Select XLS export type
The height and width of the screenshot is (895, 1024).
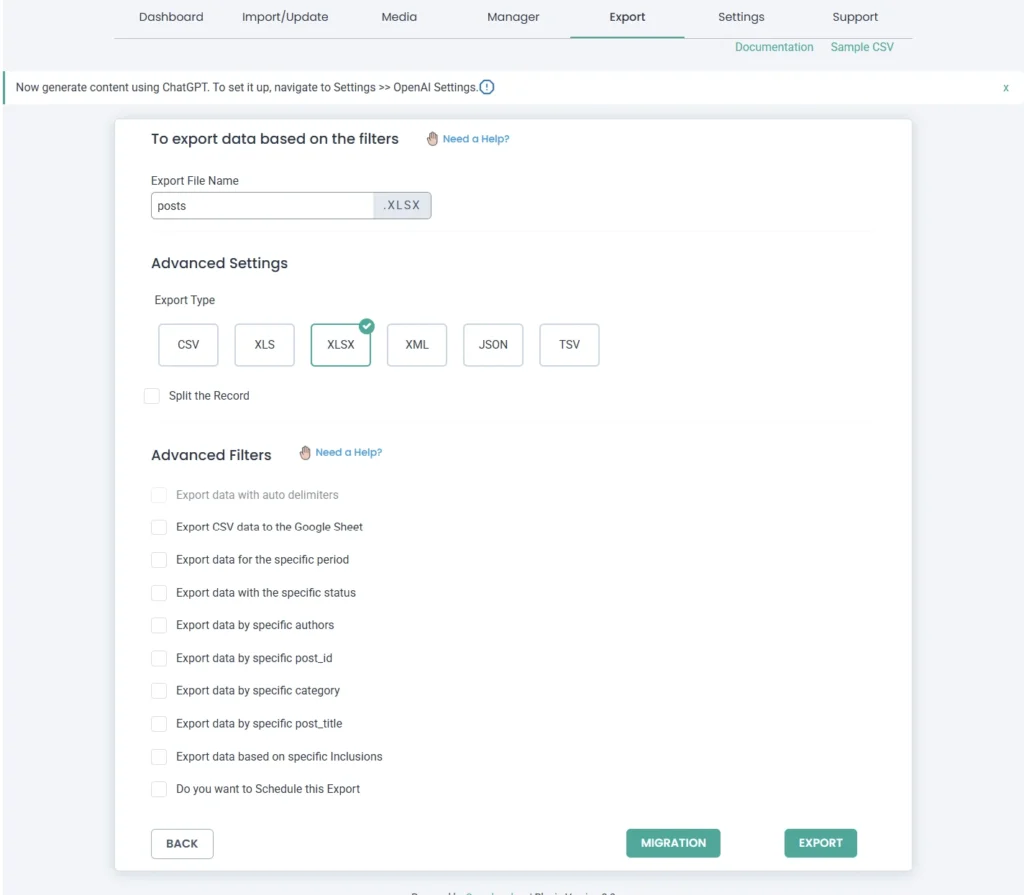click(264, 345)
